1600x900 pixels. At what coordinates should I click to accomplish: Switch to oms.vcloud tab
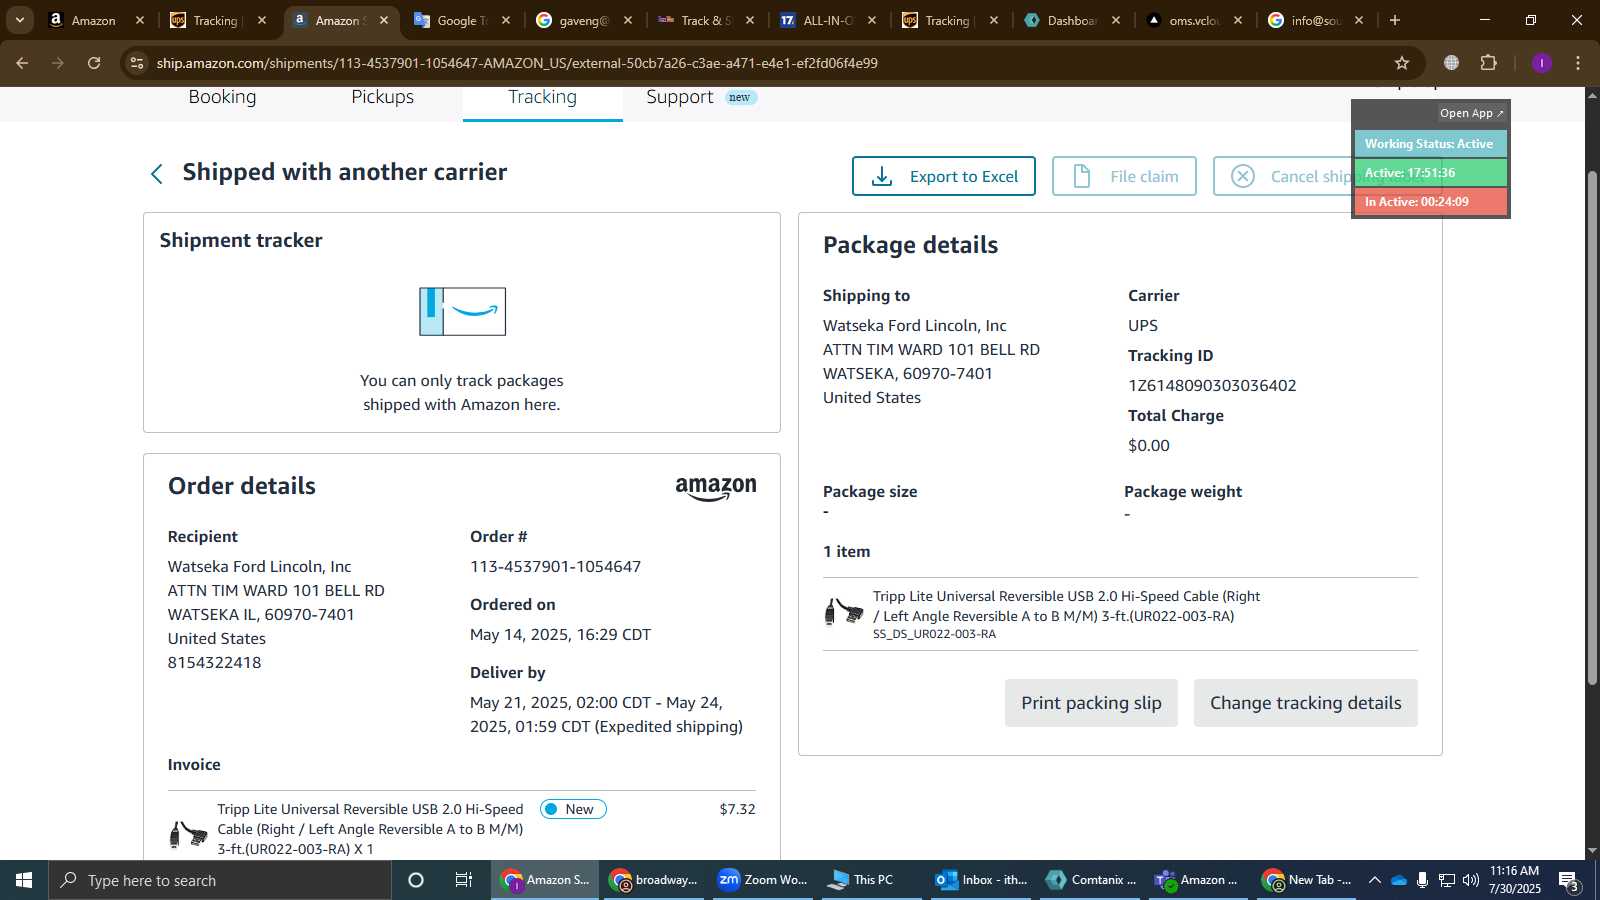click(1193, 20)
